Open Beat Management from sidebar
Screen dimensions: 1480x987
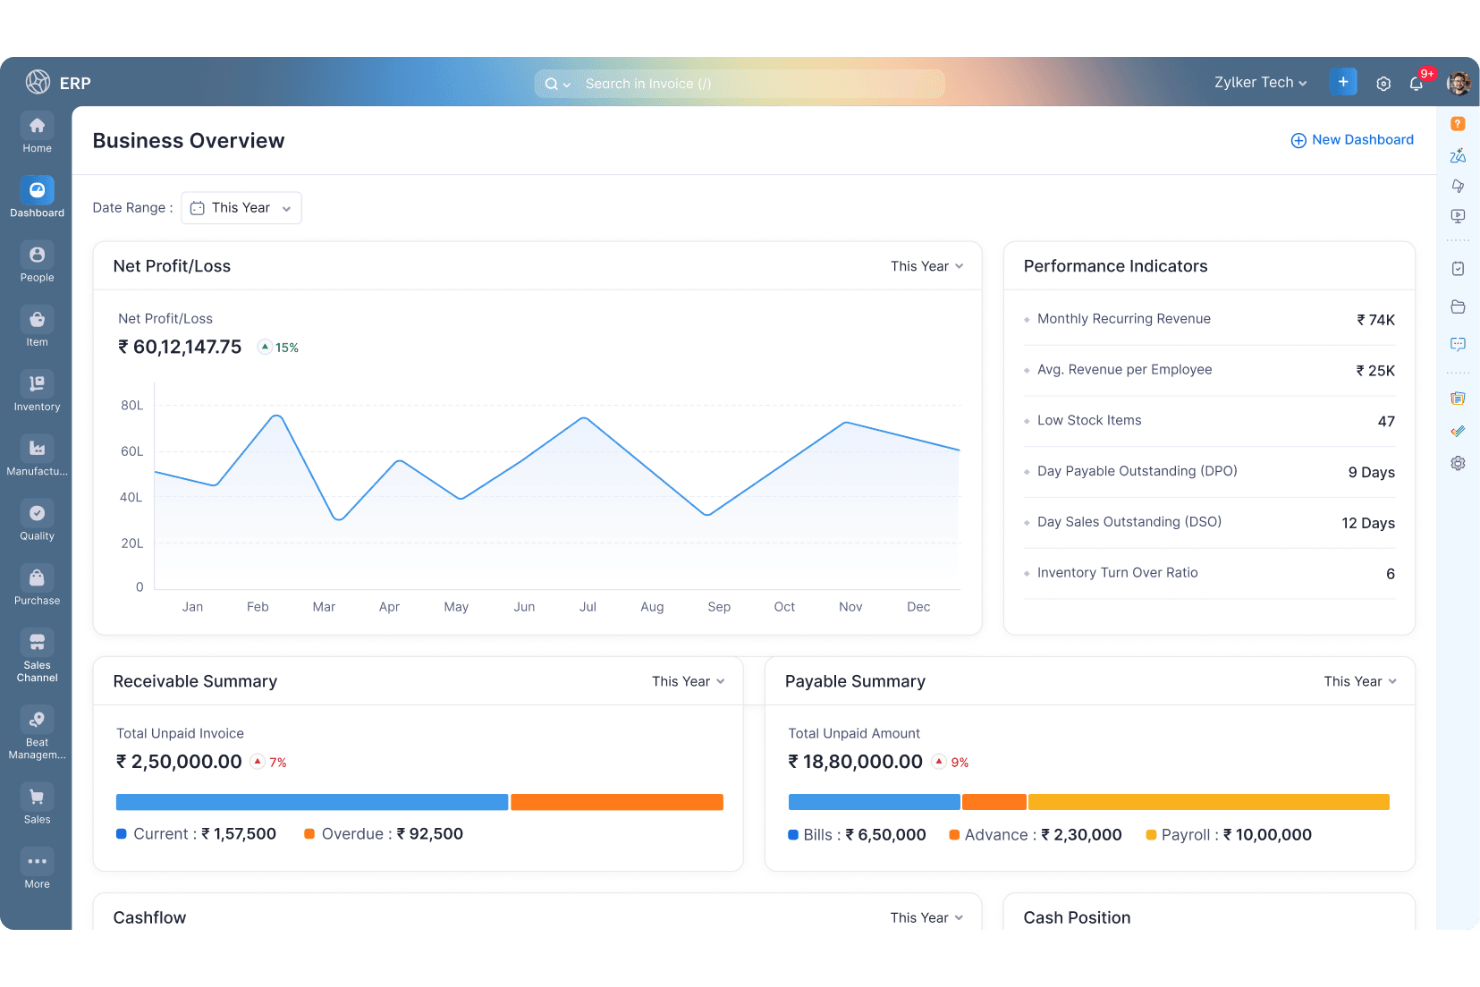[36, 727]
